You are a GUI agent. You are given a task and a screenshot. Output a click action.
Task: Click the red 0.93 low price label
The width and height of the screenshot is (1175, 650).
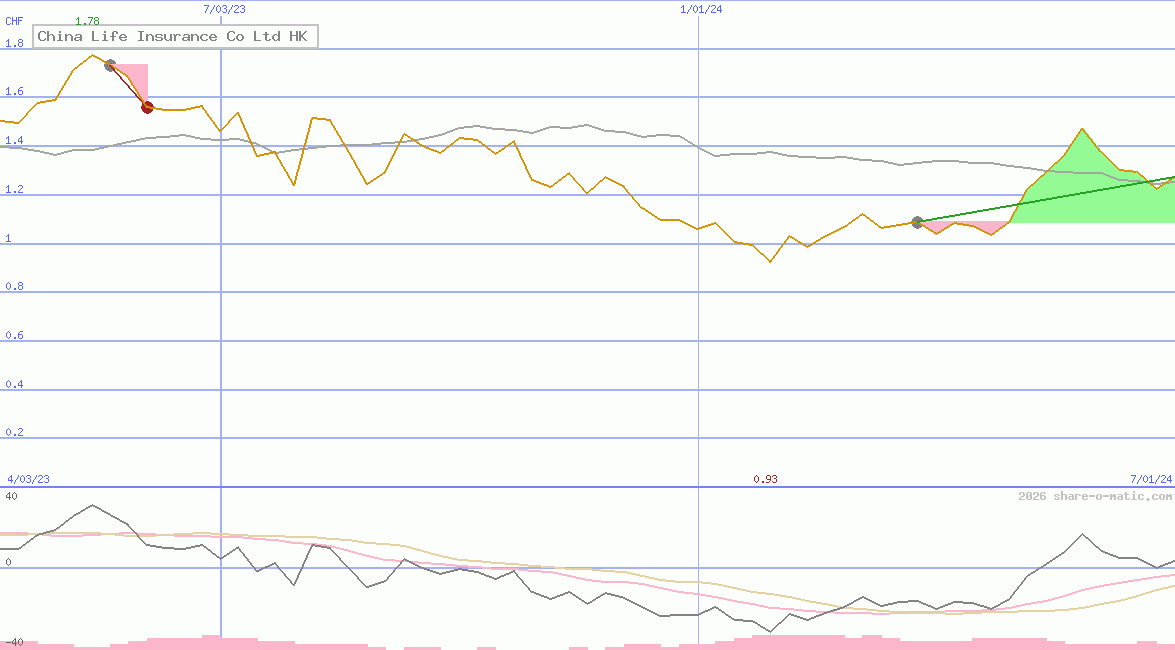(765, 479)
